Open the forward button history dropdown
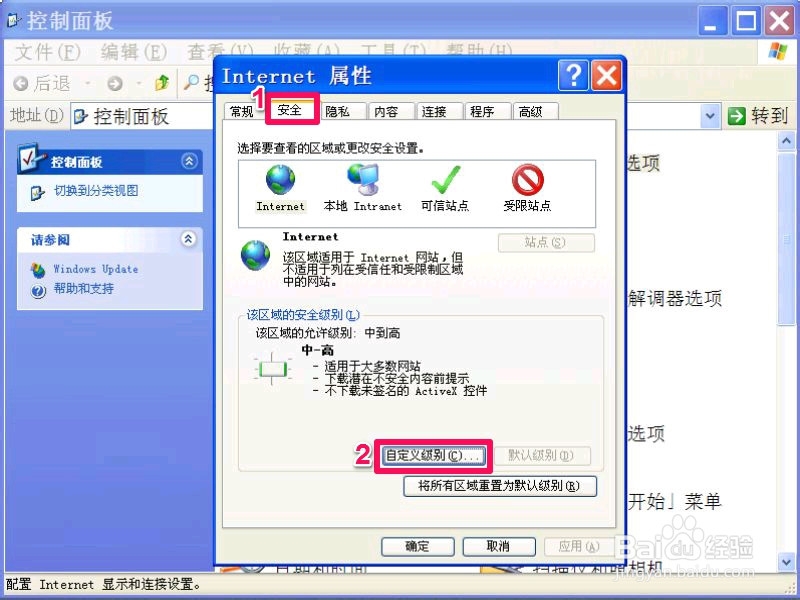800x600 pixels. click(x=139, y=83)
